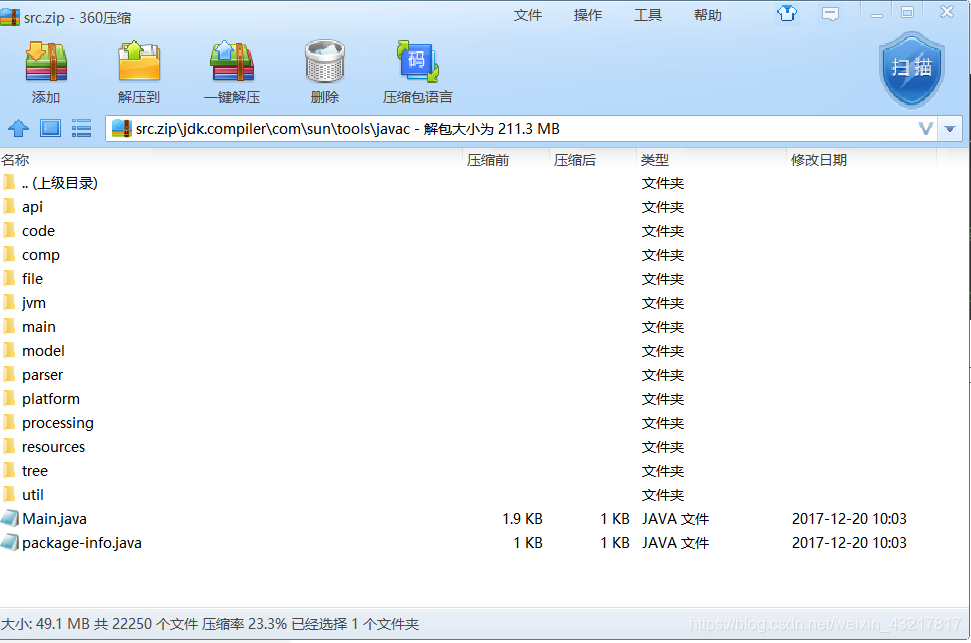
Task: Click the src.zip icon in the title bar
Action: [x=10, y=17]
